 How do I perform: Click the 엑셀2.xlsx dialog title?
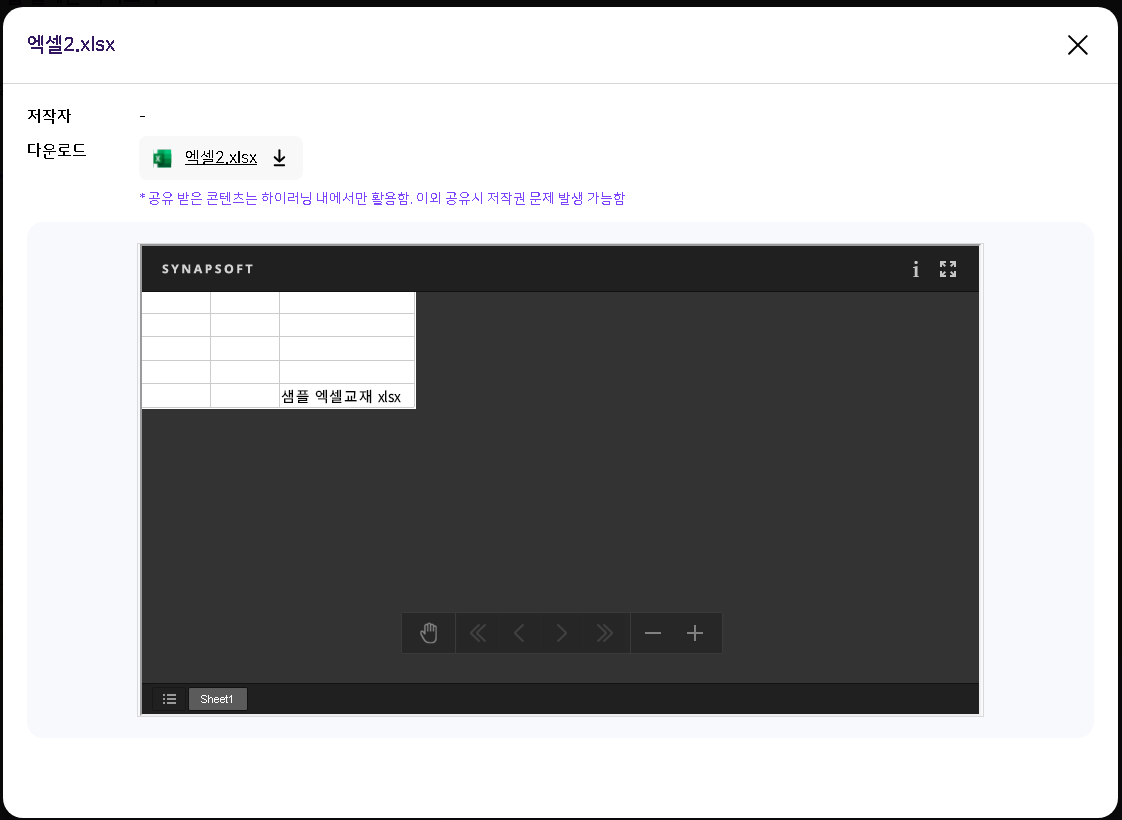71,45
